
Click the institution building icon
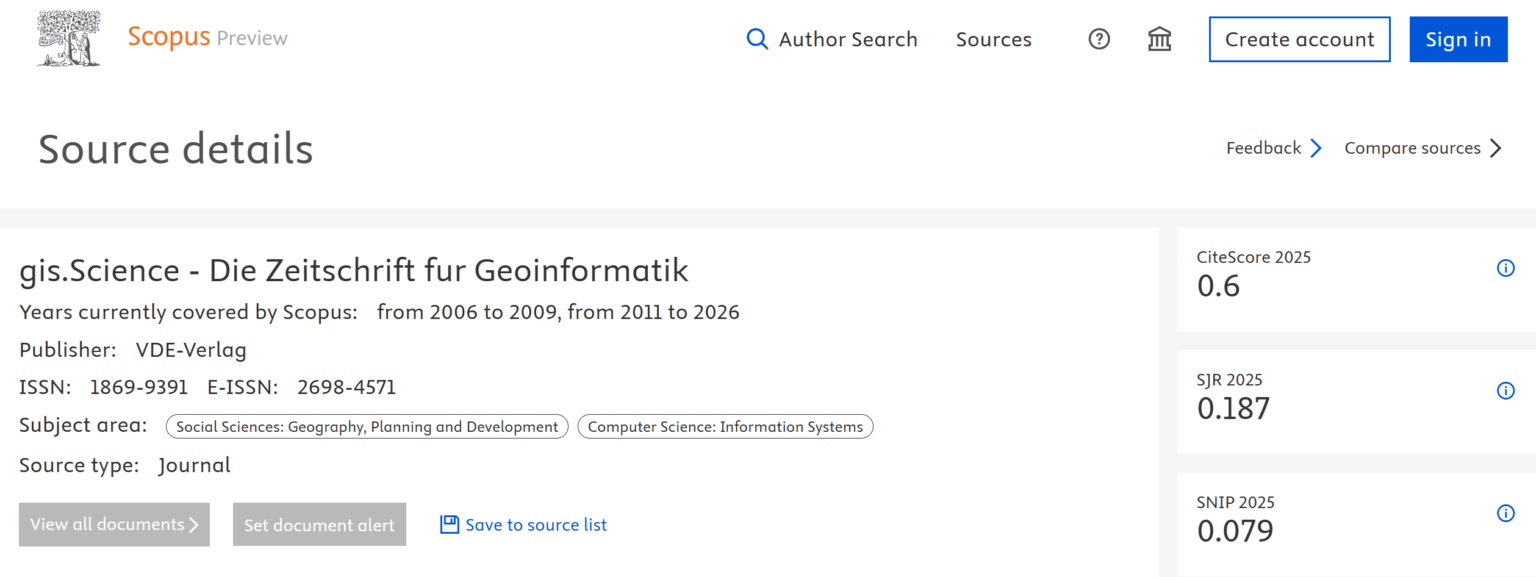coord(1159,40)
